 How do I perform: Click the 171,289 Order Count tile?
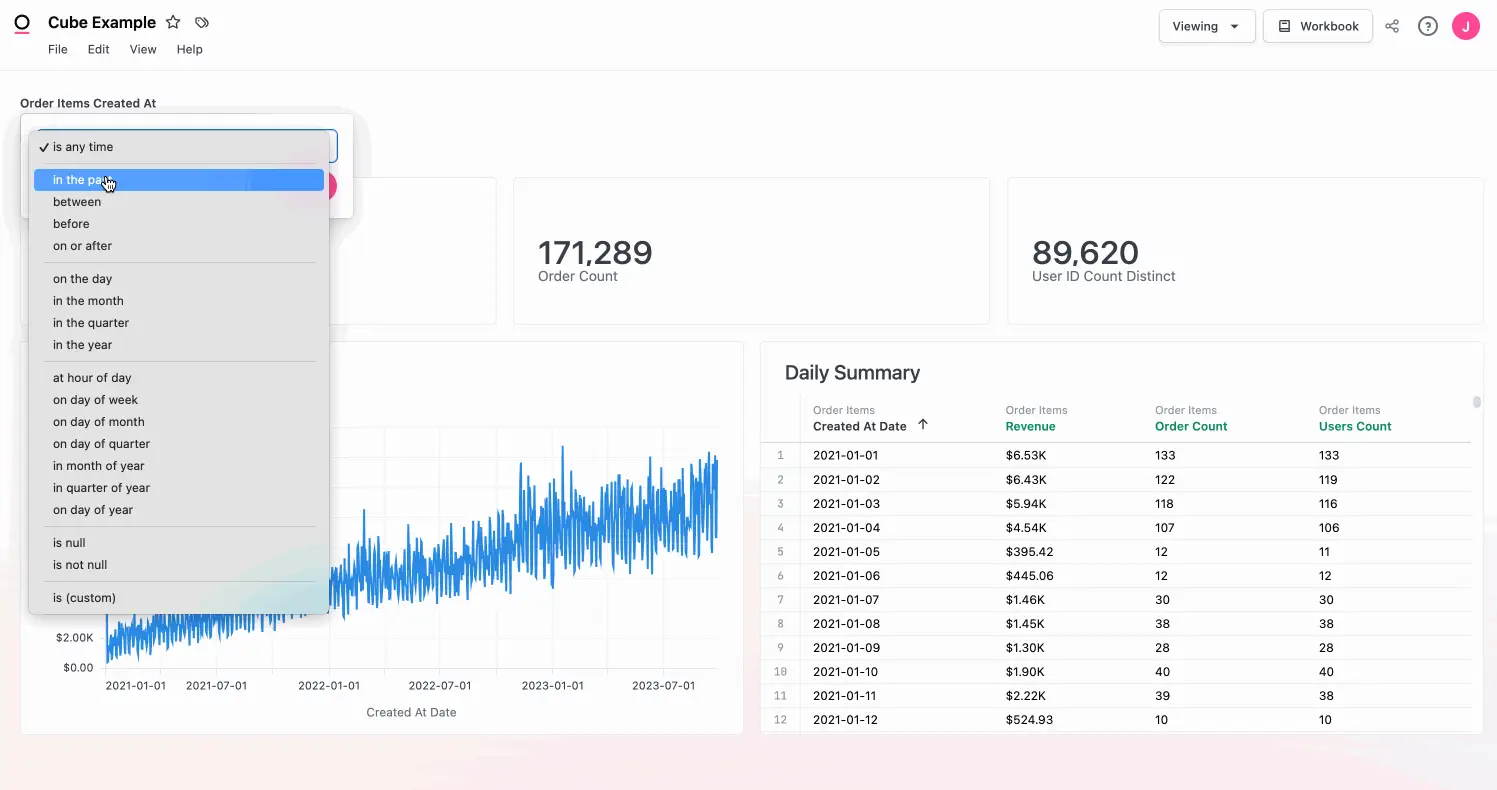click(x=751, y=252)
